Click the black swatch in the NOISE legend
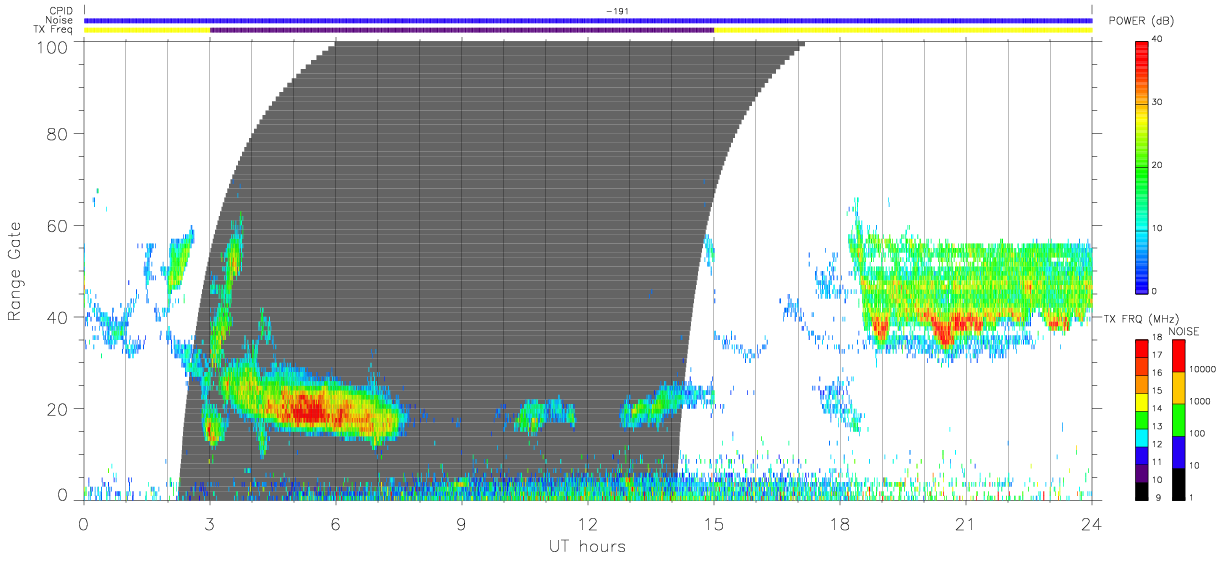The height and width of the screenshot is (567, 1228). (x=1179, y=482)
